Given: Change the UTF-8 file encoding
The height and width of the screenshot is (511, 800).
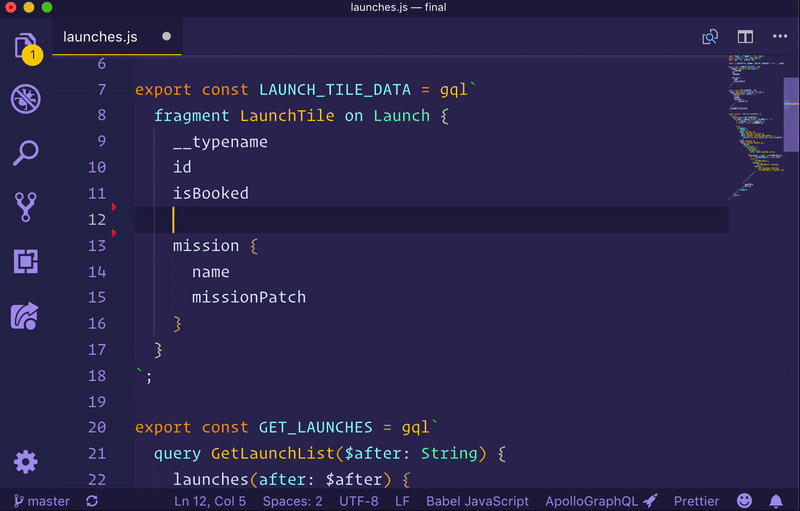Looking at the screenshot, I should (x=359, y=500).
